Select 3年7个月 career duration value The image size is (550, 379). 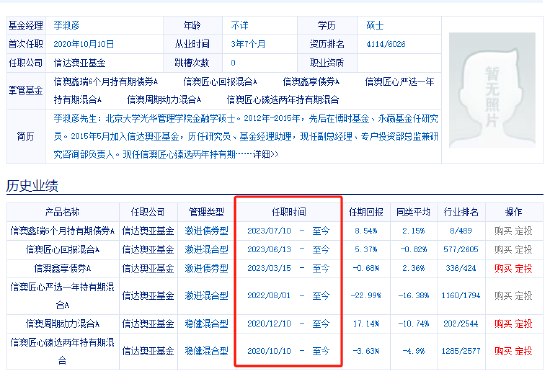[248, 44]
